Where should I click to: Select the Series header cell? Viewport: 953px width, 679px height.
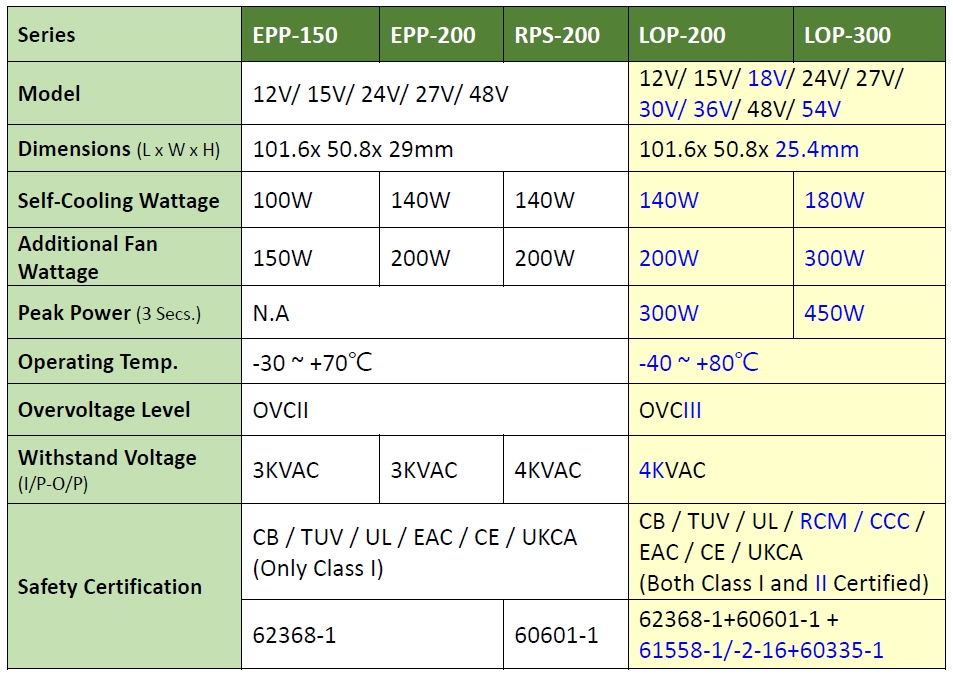point(47,36)
